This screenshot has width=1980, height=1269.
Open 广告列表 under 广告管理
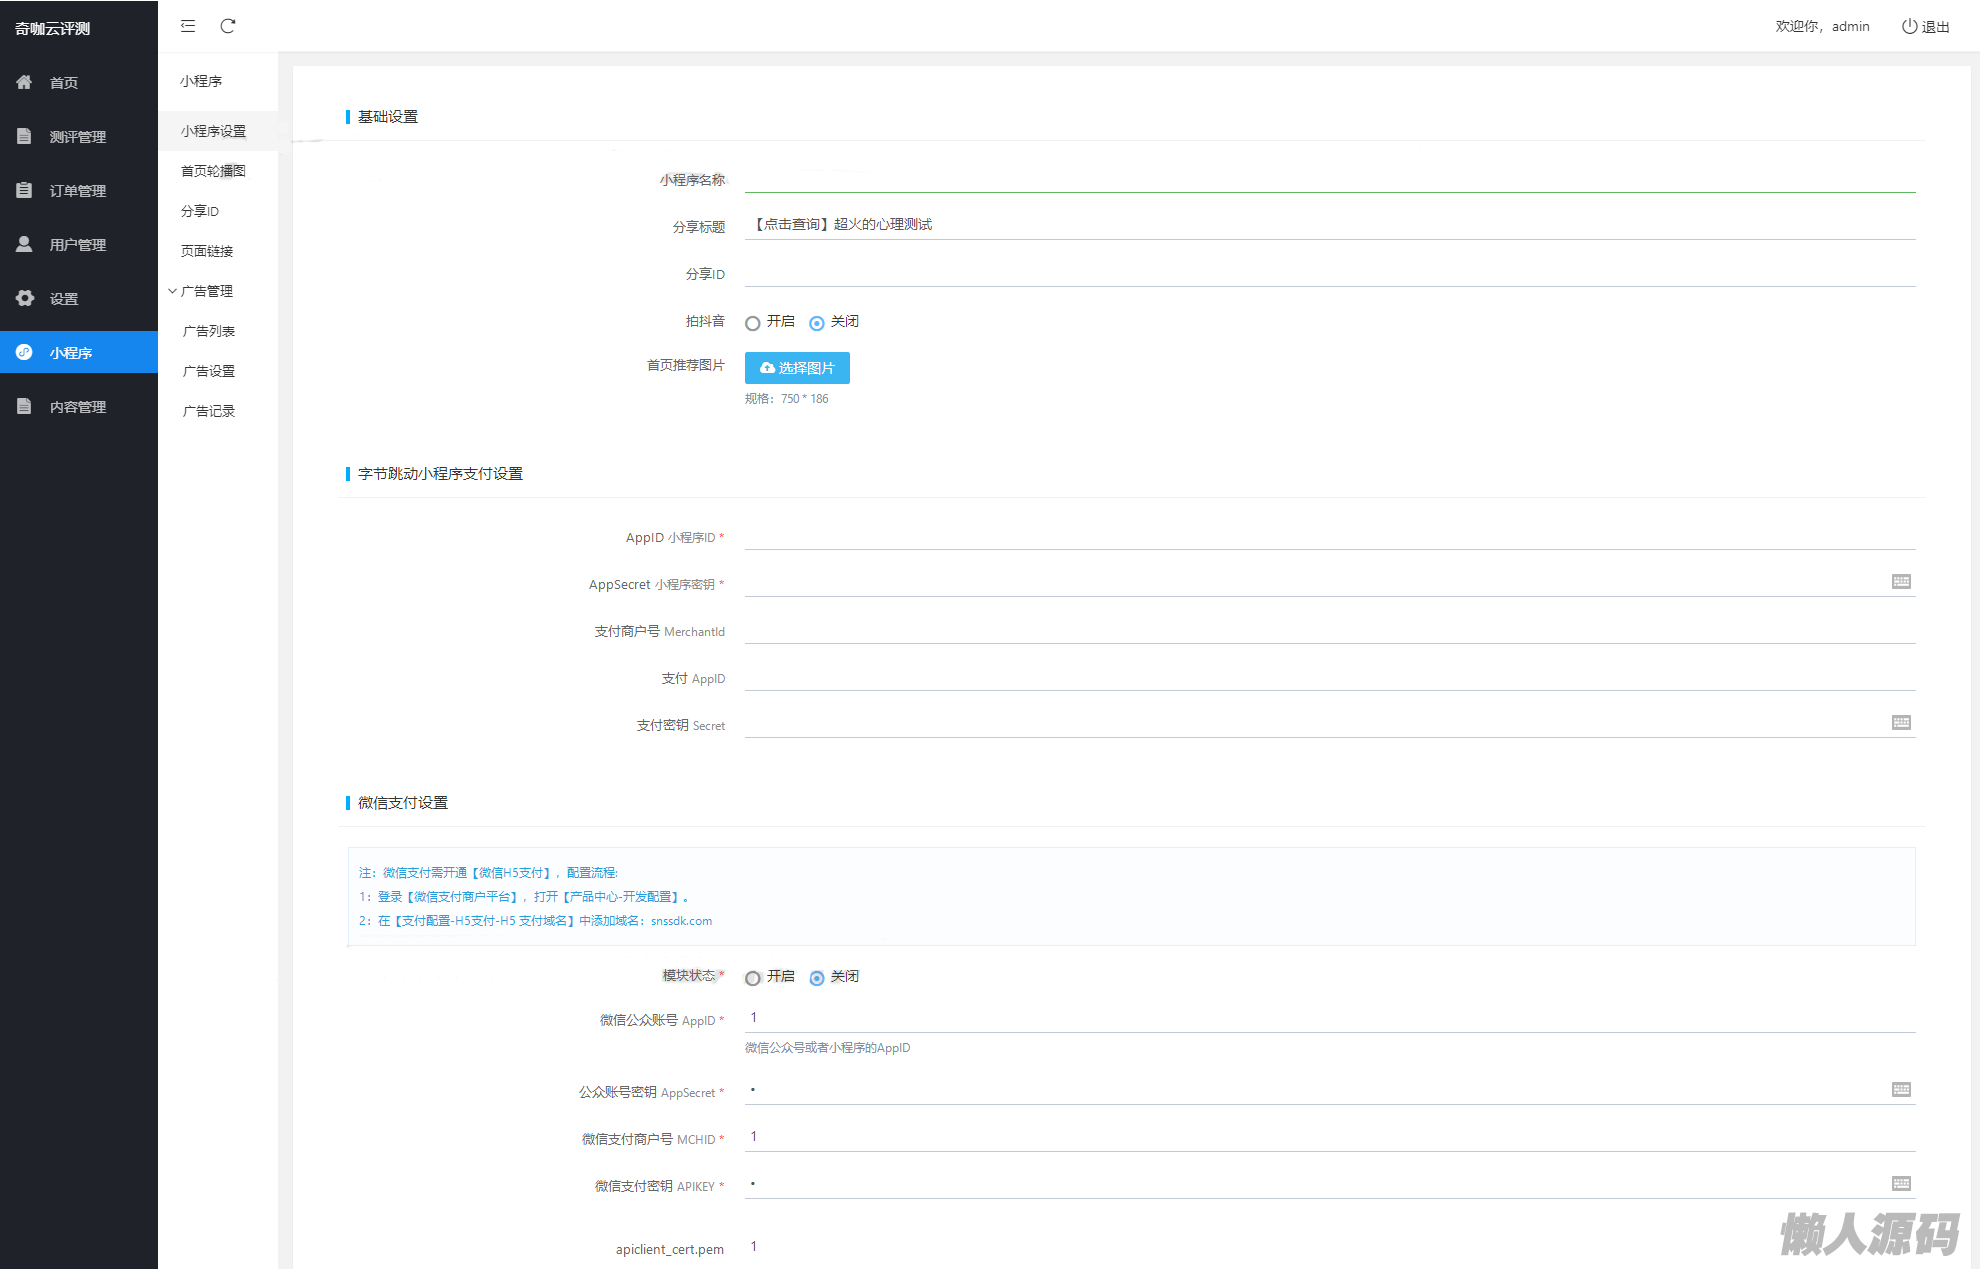[209, 331]
